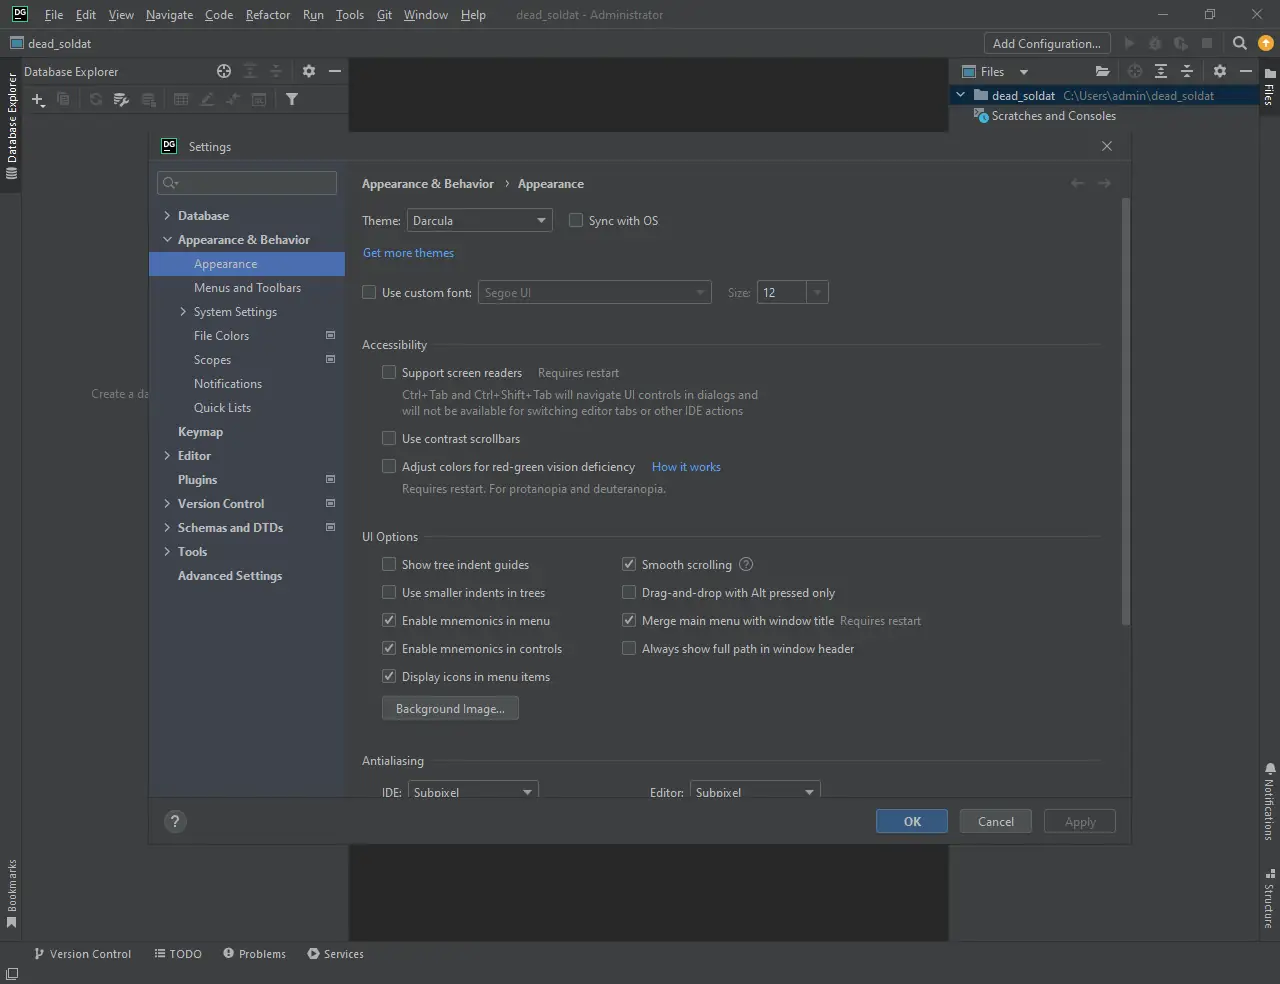Follow the Get more themes link

pyautogui.click(x=408, y=253)
